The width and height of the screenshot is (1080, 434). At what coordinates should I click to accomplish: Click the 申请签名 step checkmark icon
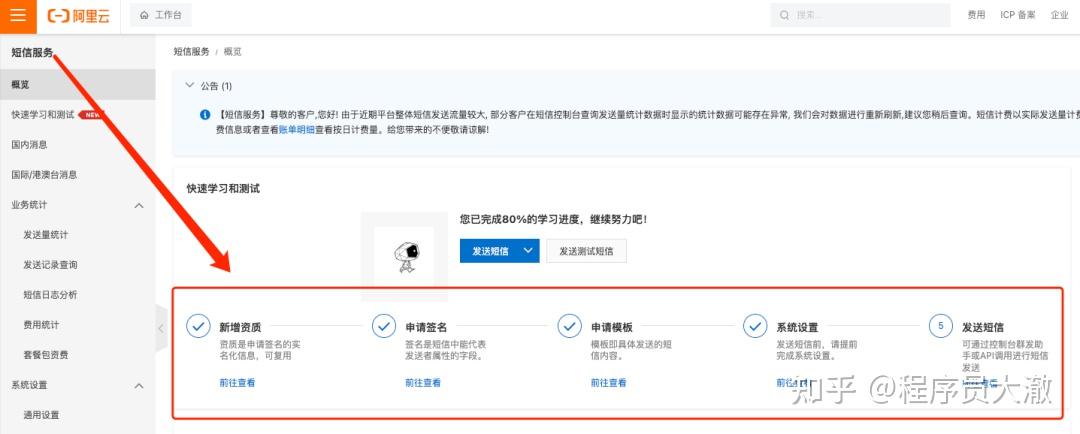384,326
